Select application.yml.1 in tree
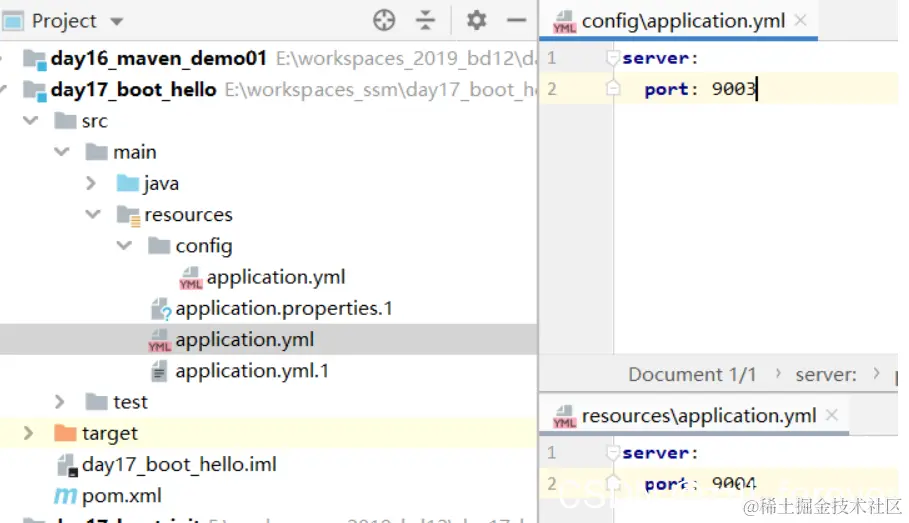909x523 pixels. [x=252, y=371]
